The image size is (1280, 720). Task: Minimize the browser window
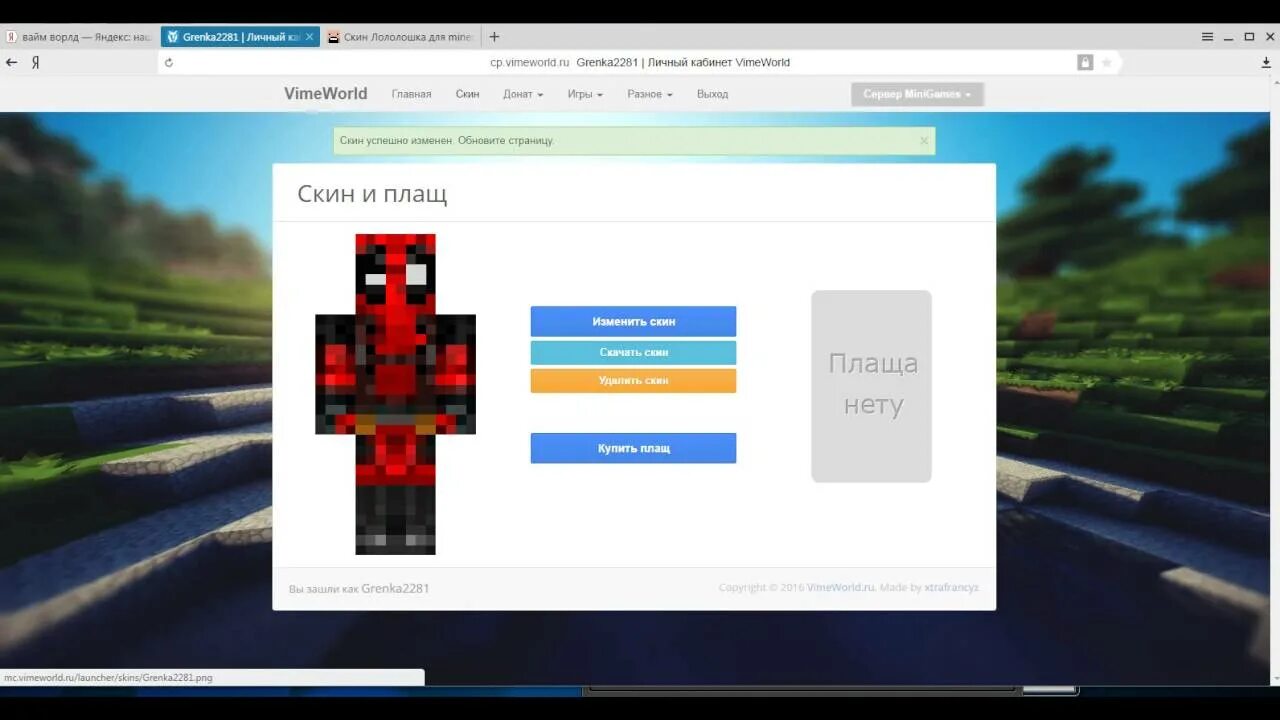tap(1230, 37)
